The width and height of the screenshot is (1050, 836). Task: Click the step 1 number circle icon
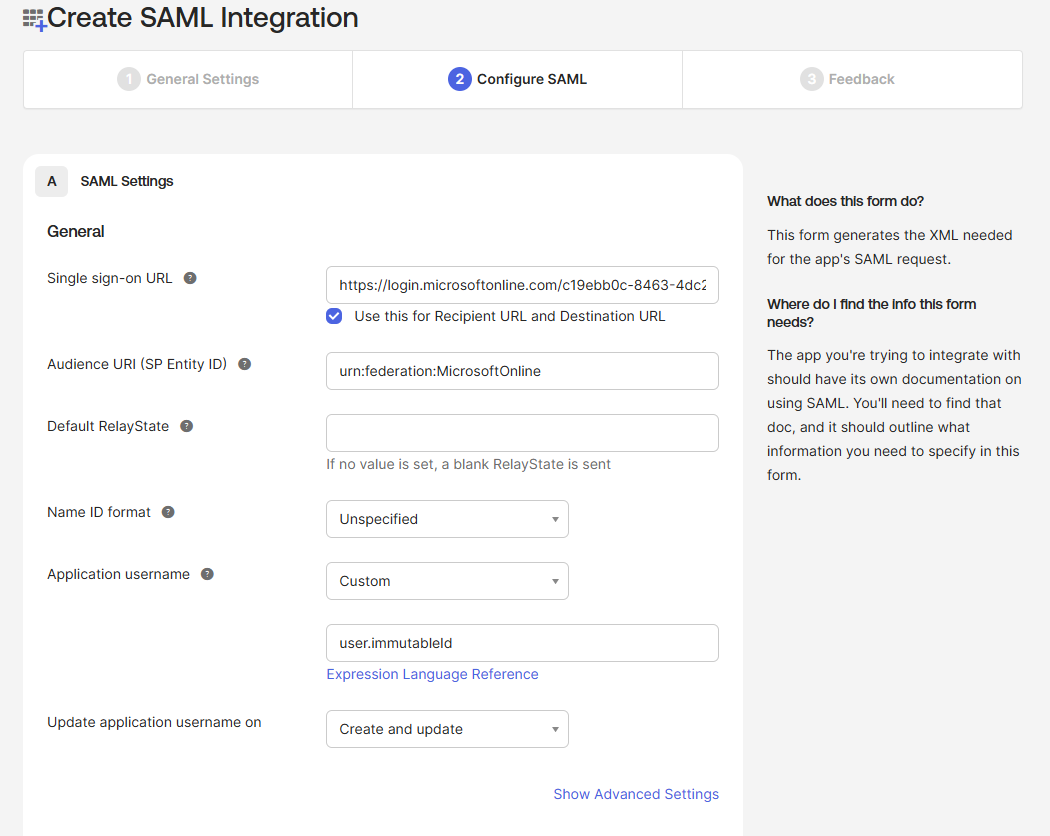[x=128, y=79]
